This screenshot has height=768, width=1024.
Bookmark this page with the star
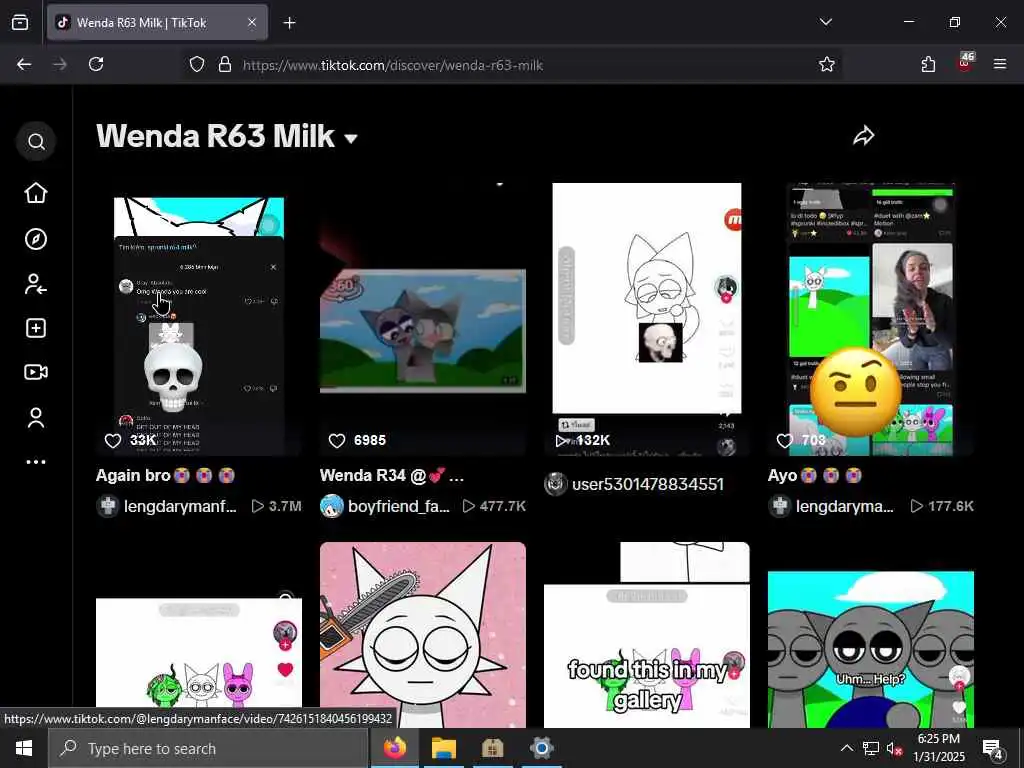click(827, 64)
